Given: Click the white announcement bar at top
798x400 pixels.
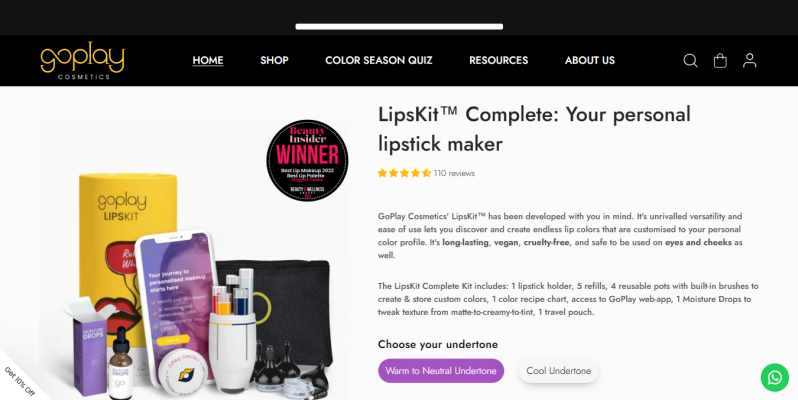Looking at the screenshot, I should coord(399,26).
